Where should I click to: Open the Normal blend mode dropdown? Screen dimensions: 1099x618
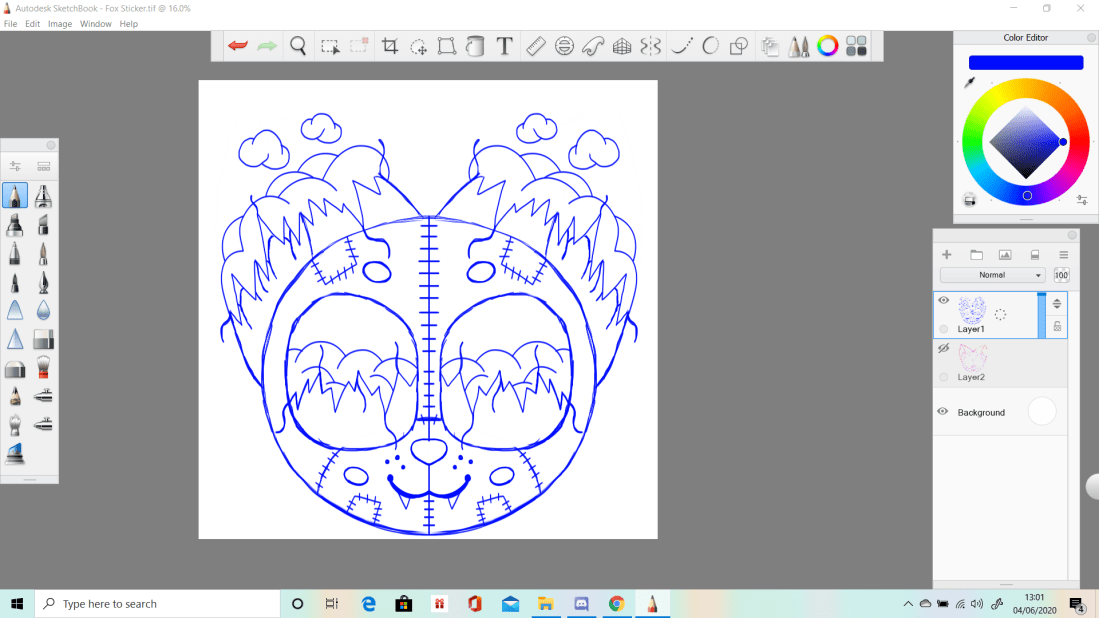pyautogui.click(x=993, y=275)
